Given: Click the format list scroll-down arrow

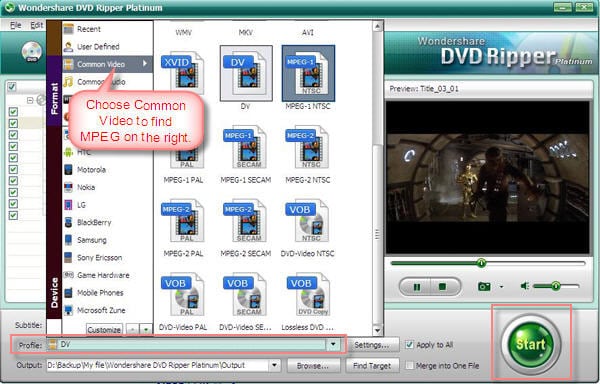Looking at the screenshot, I should click(377, 330).
